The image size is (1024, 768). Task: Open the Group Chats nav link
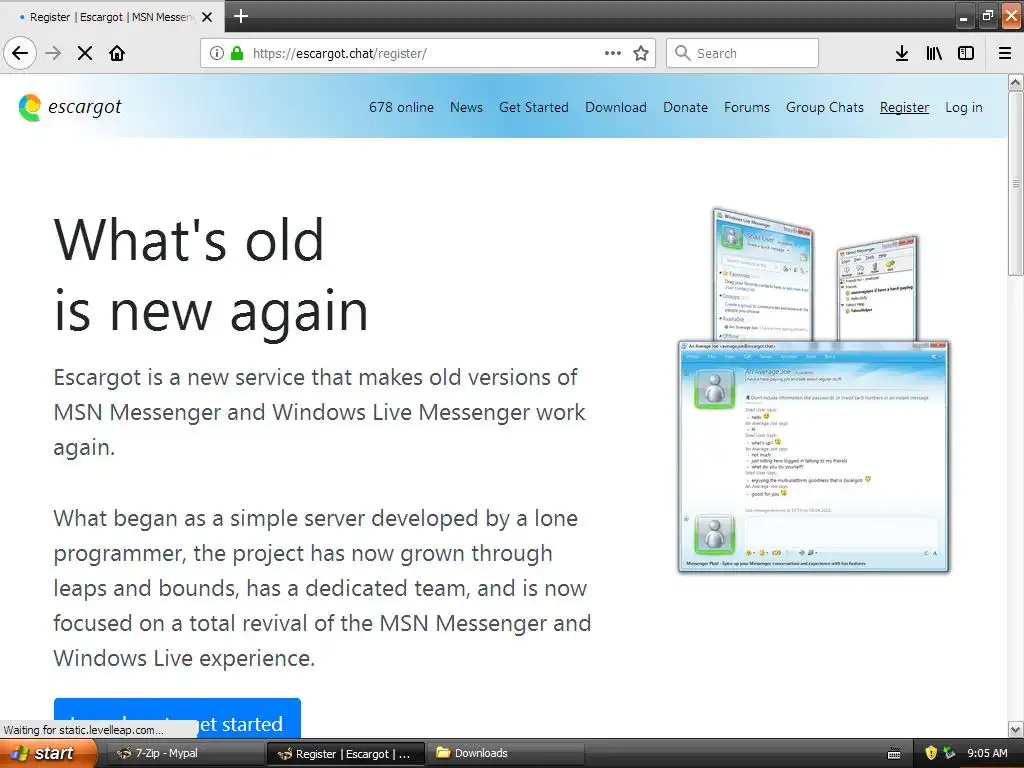tap(824, 107)
